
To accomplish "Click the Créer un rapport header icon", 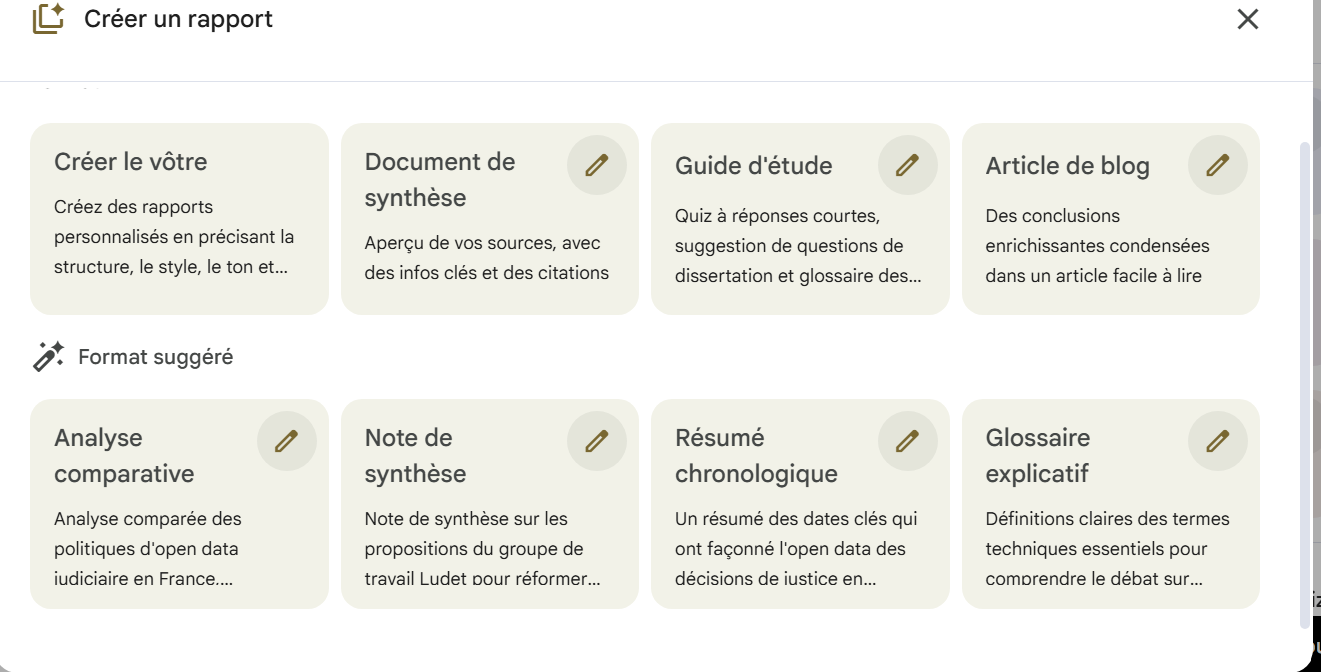I will tap(48, 19).
